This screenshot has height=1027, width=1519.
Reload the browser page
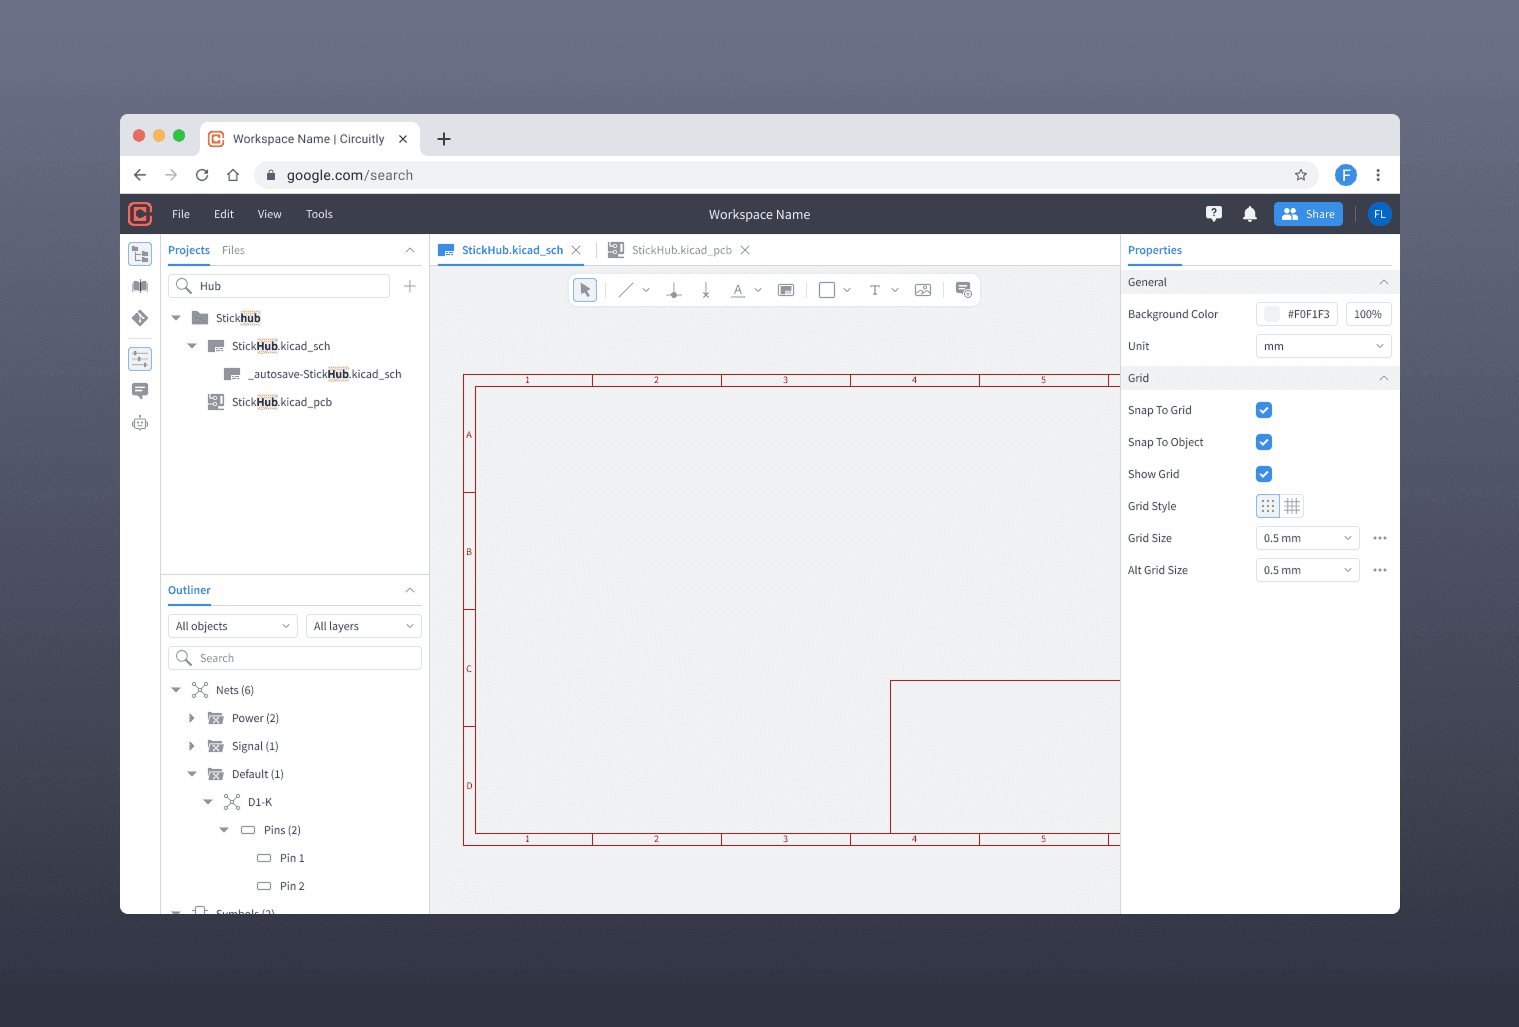(202, 175)
